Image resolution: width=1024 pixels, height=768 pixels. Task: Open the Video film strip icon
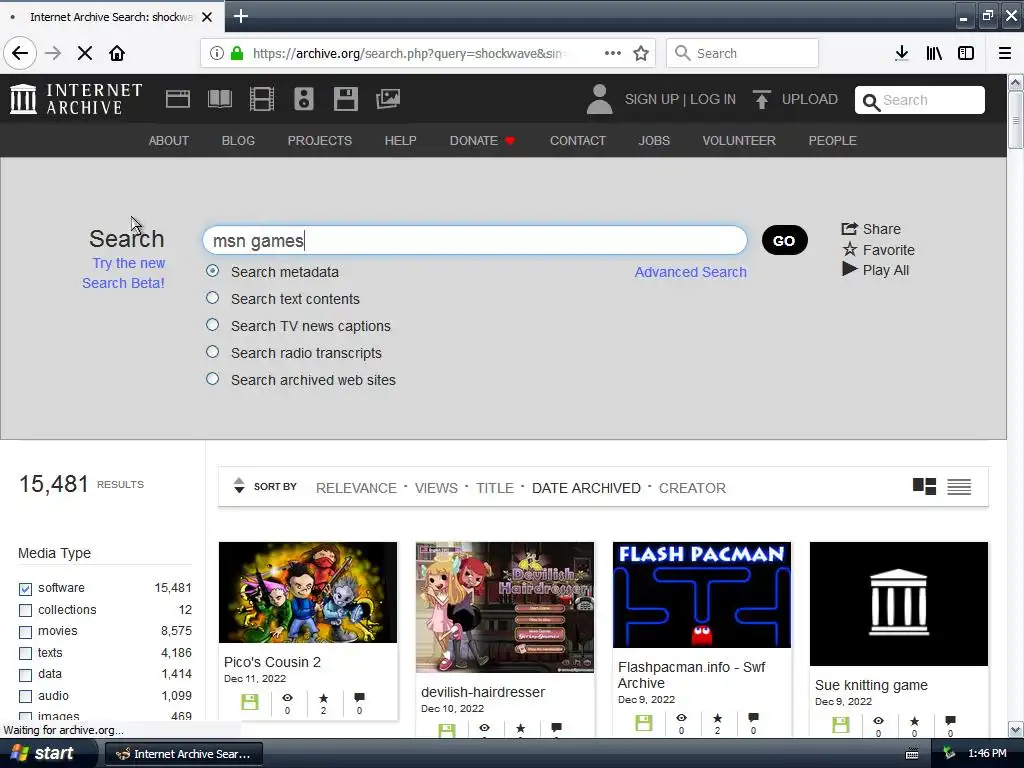[262, 99]
